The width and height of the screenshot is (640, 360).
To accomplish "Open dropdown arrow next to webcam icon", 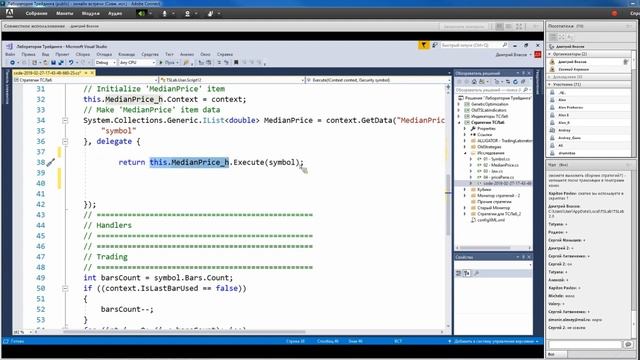I will 196,13.
